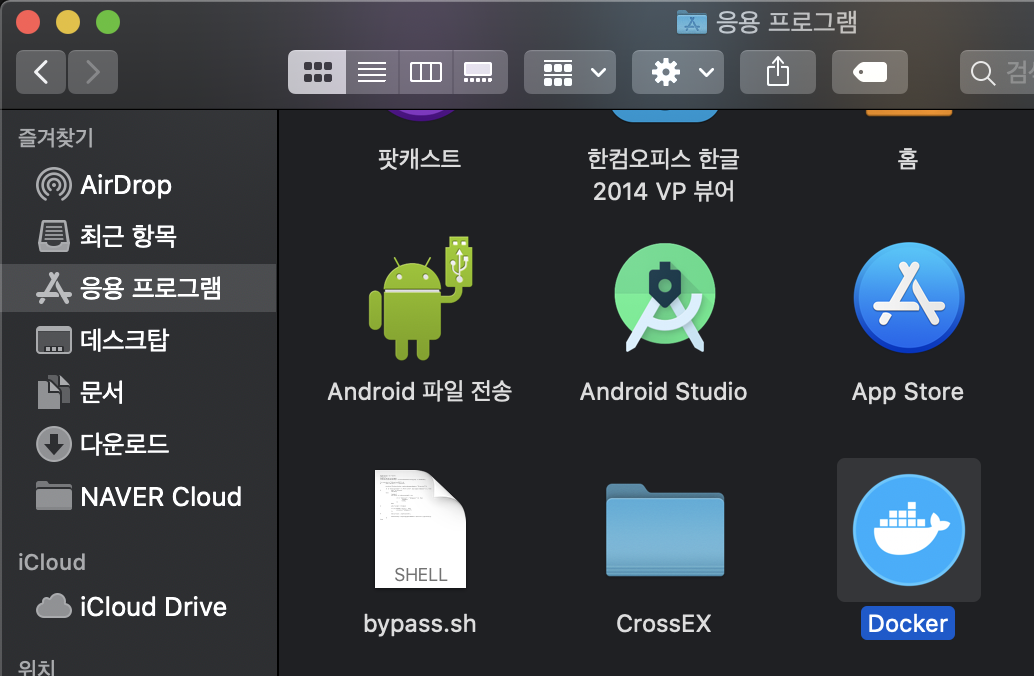Click the CrossEX name label
The height and width of the screenshot is (676, 1034).
point(663,623)
